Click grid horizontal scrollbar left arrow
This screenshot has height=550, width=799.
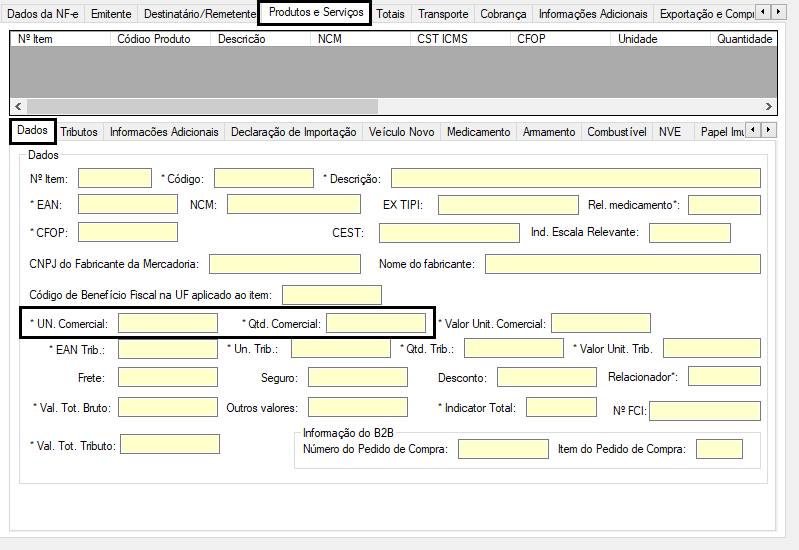pos(18,107)
